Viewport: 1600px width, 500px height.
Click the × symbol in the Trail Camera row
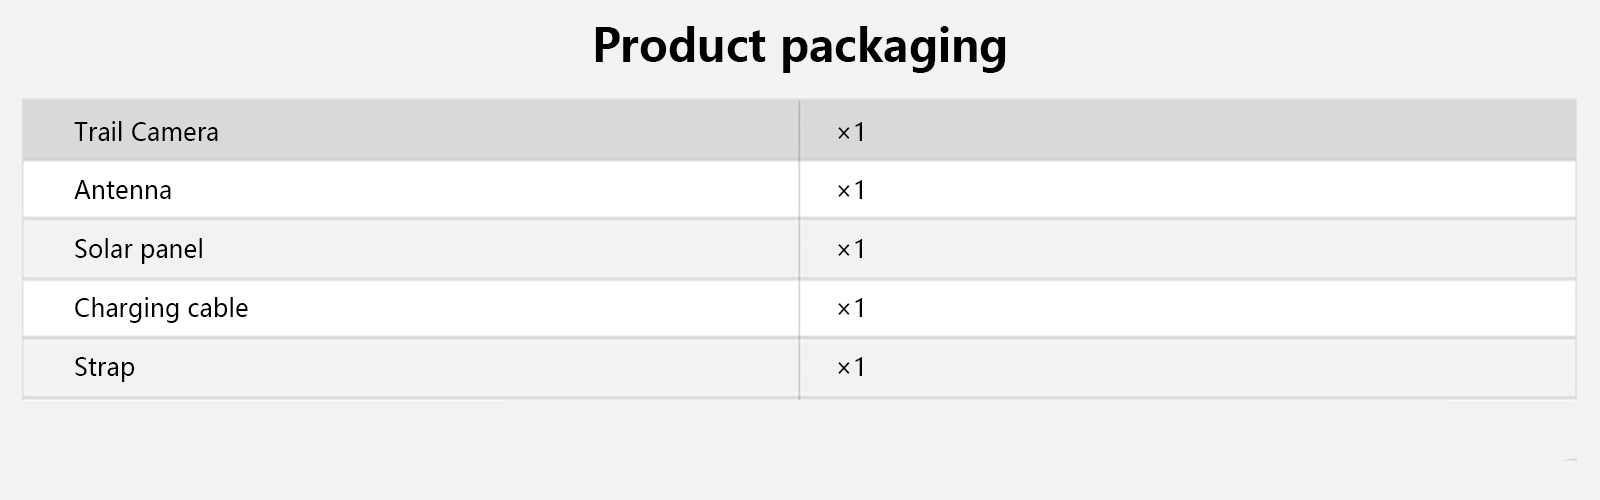843,133
